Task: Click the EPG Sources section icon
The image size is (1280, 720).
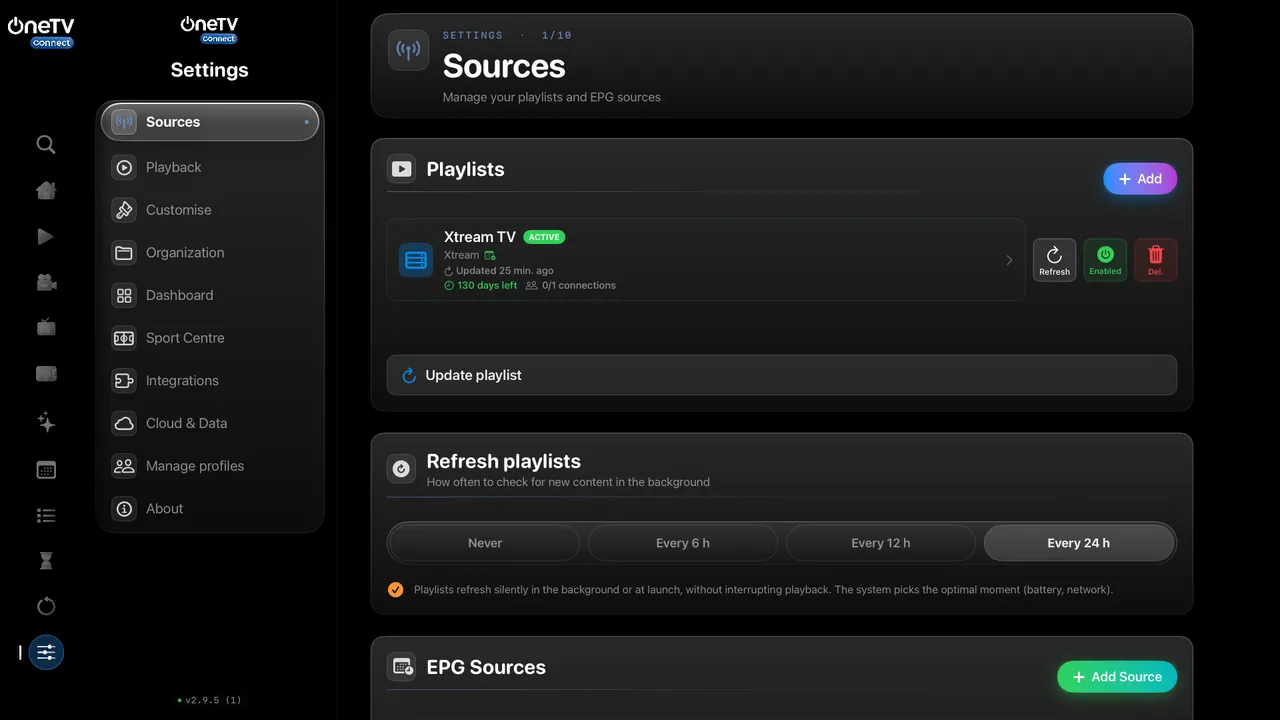Action: click(403, 667)
